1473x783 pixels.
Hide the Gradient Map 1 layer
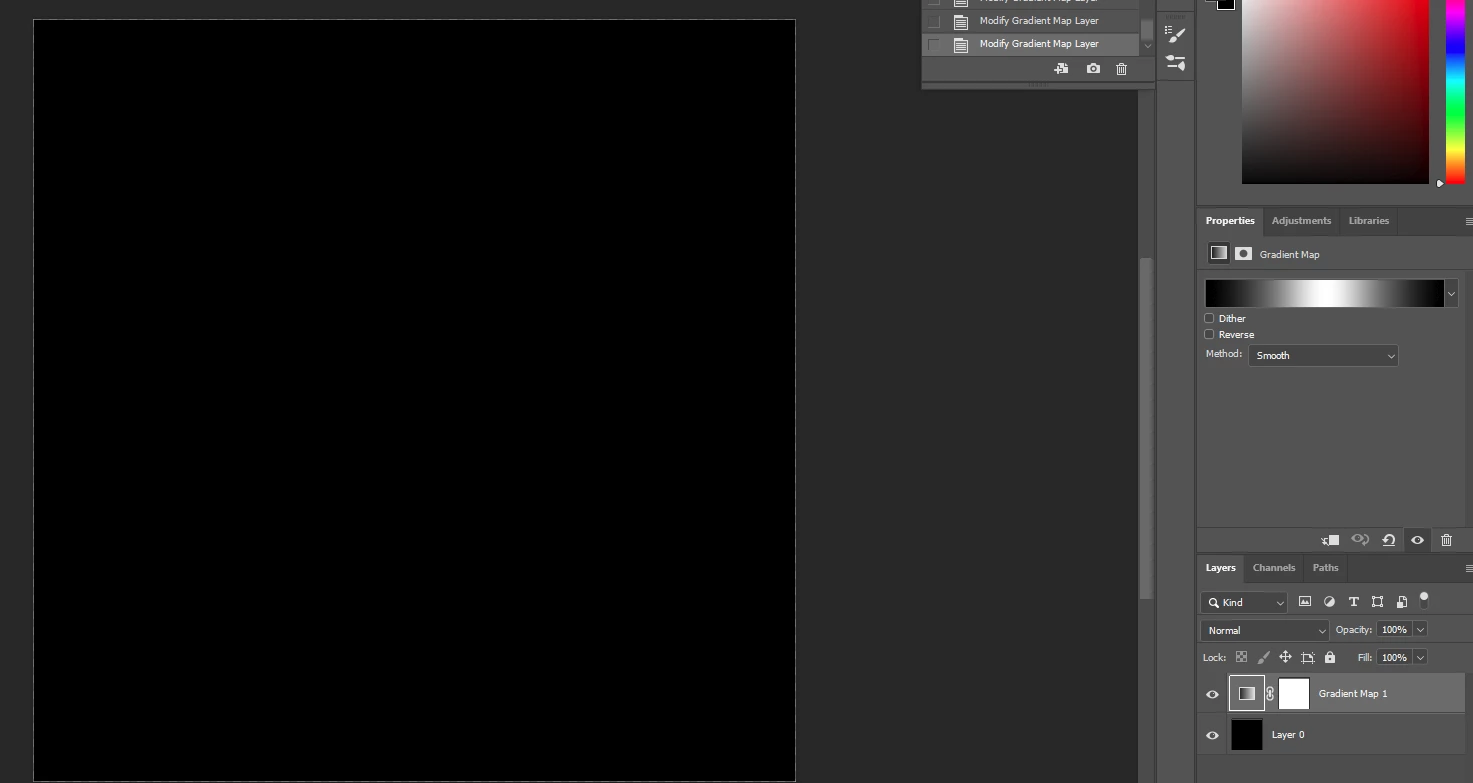click(x=1212, y=694)
